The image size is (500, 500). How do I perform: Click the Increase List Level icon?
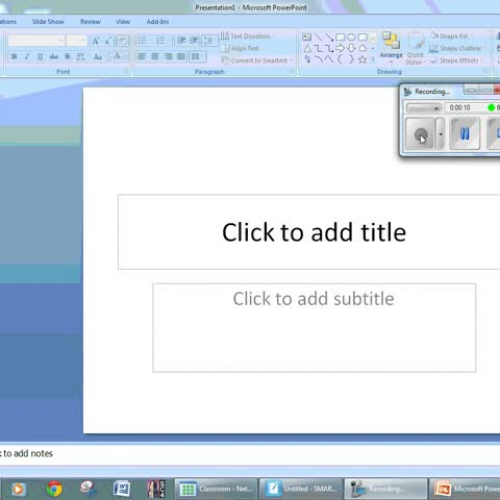(x=194, y=41)
